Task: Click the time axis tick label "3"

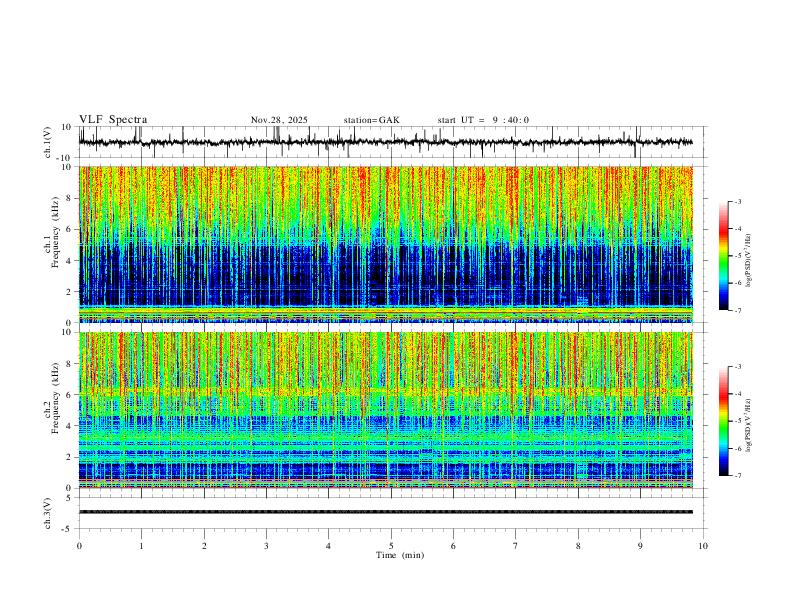Action: click(x=266, y=546)
